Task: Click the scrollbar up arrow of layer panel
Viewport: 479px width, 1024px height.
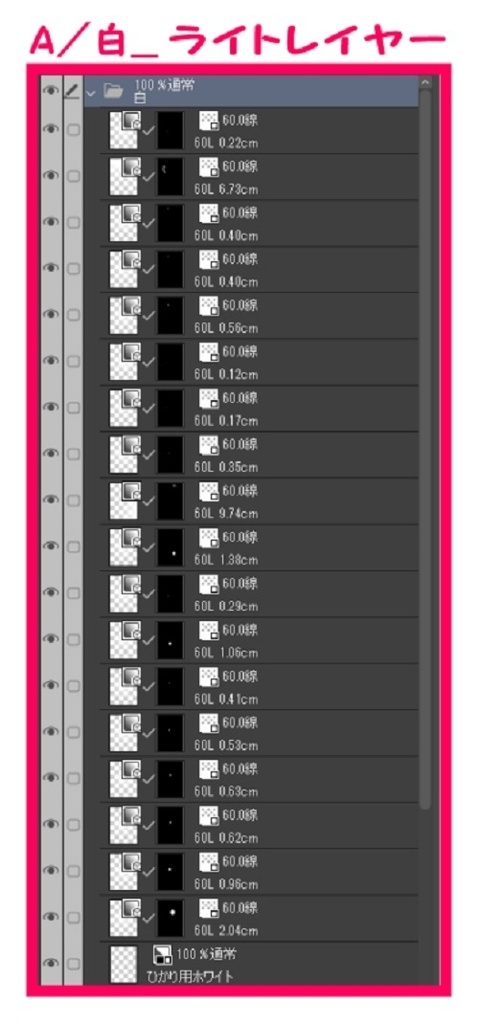Action: coord(425,83)
